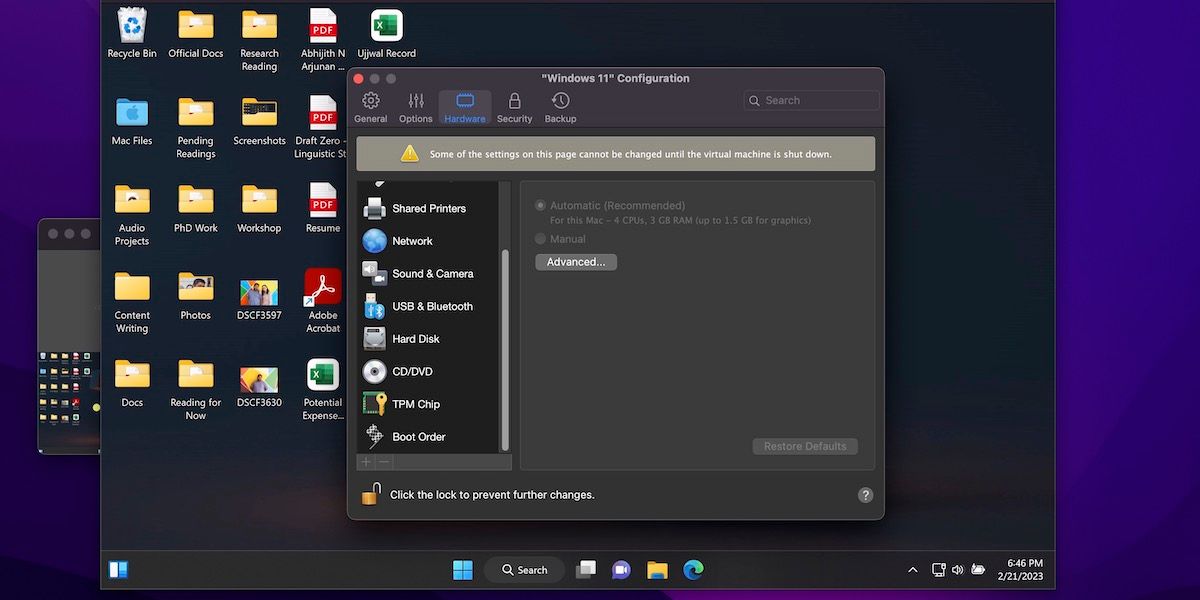Select the Official Docs folder
The height and width of the screenshot is (600, 1200).
coord(196,33)
